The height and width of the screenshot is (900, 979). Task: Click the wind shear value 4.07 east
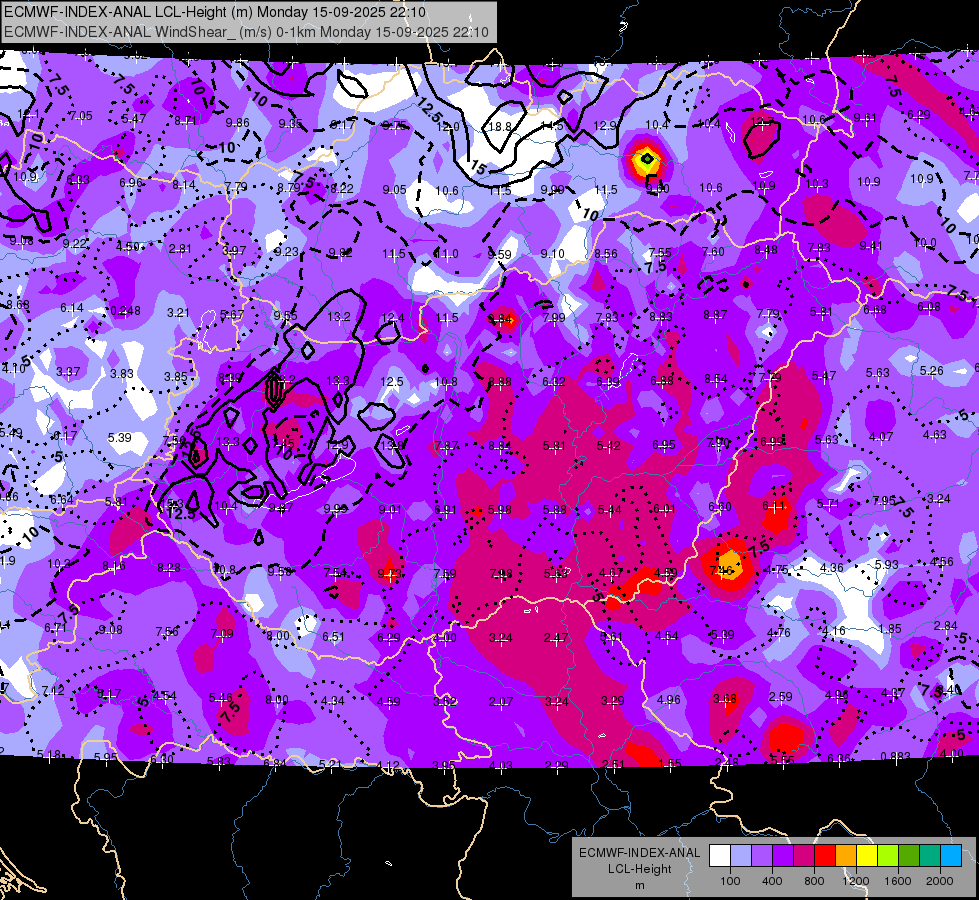(880, 437)
